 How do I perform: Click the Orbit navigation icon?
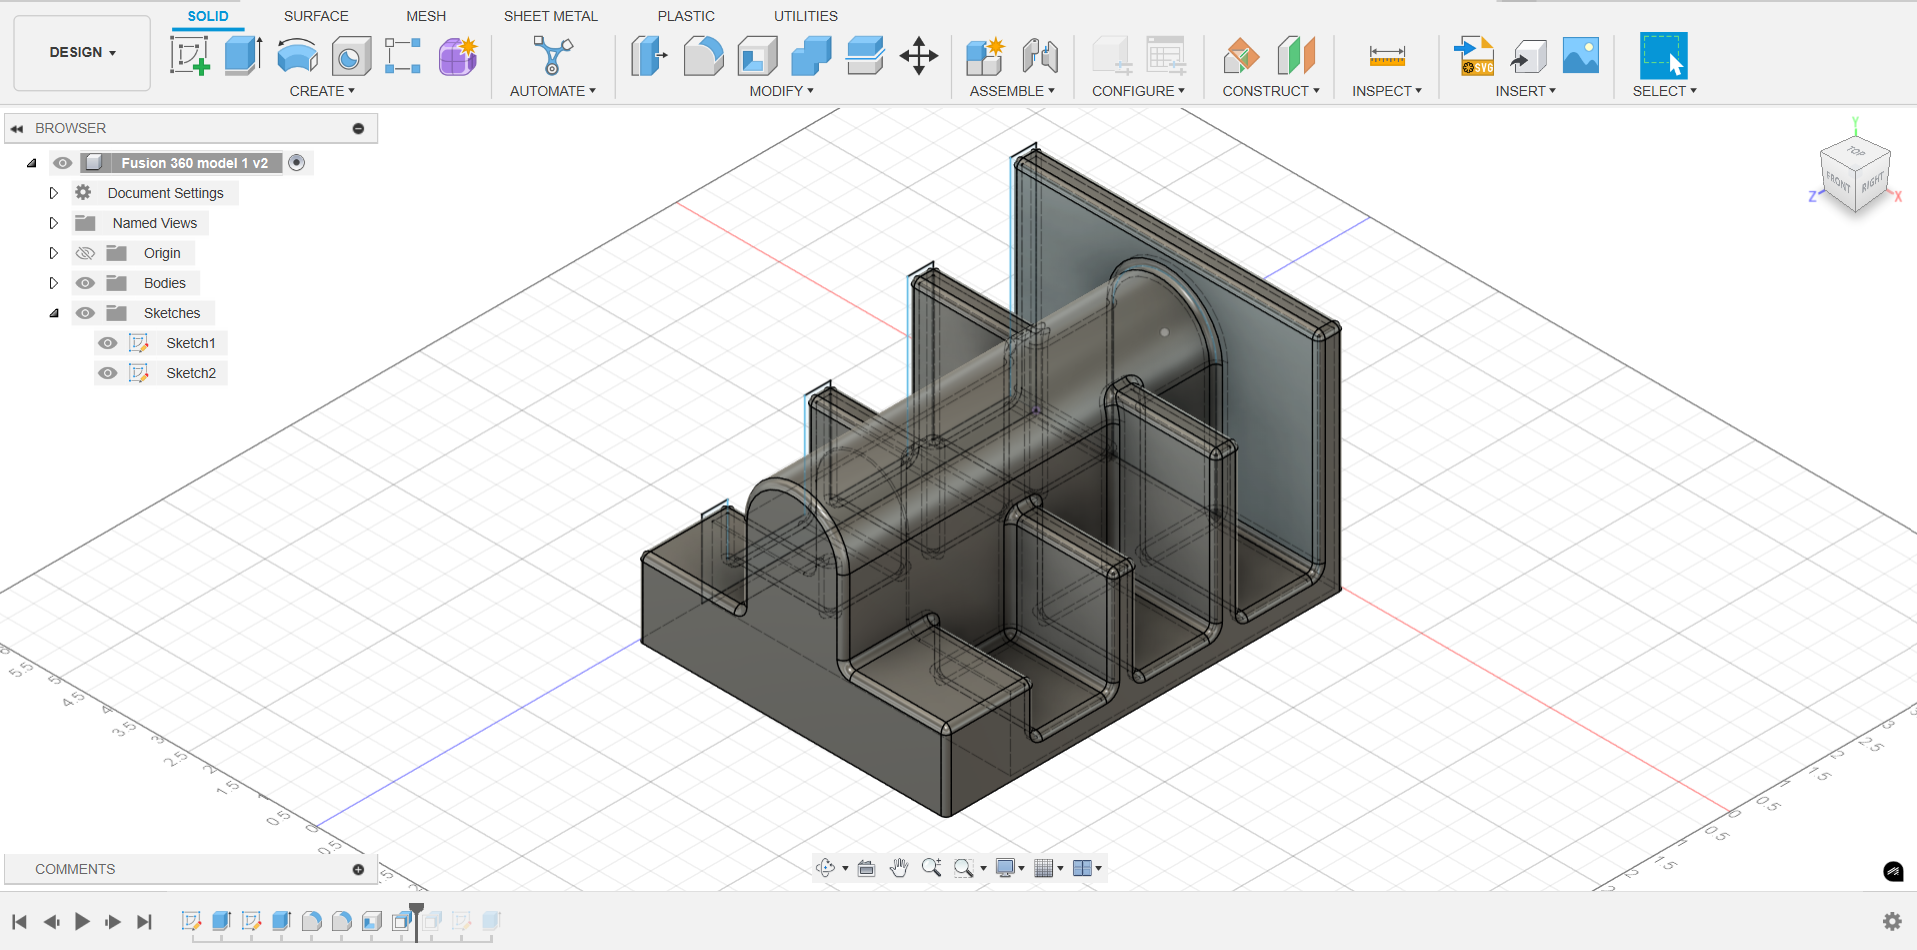tap(826, 868)
